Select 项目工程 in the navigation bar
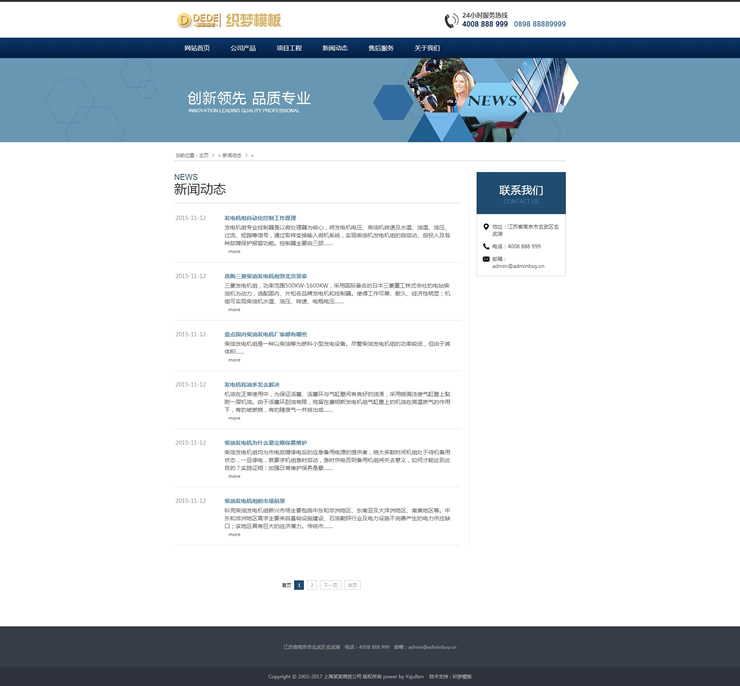 coord(289,48)
